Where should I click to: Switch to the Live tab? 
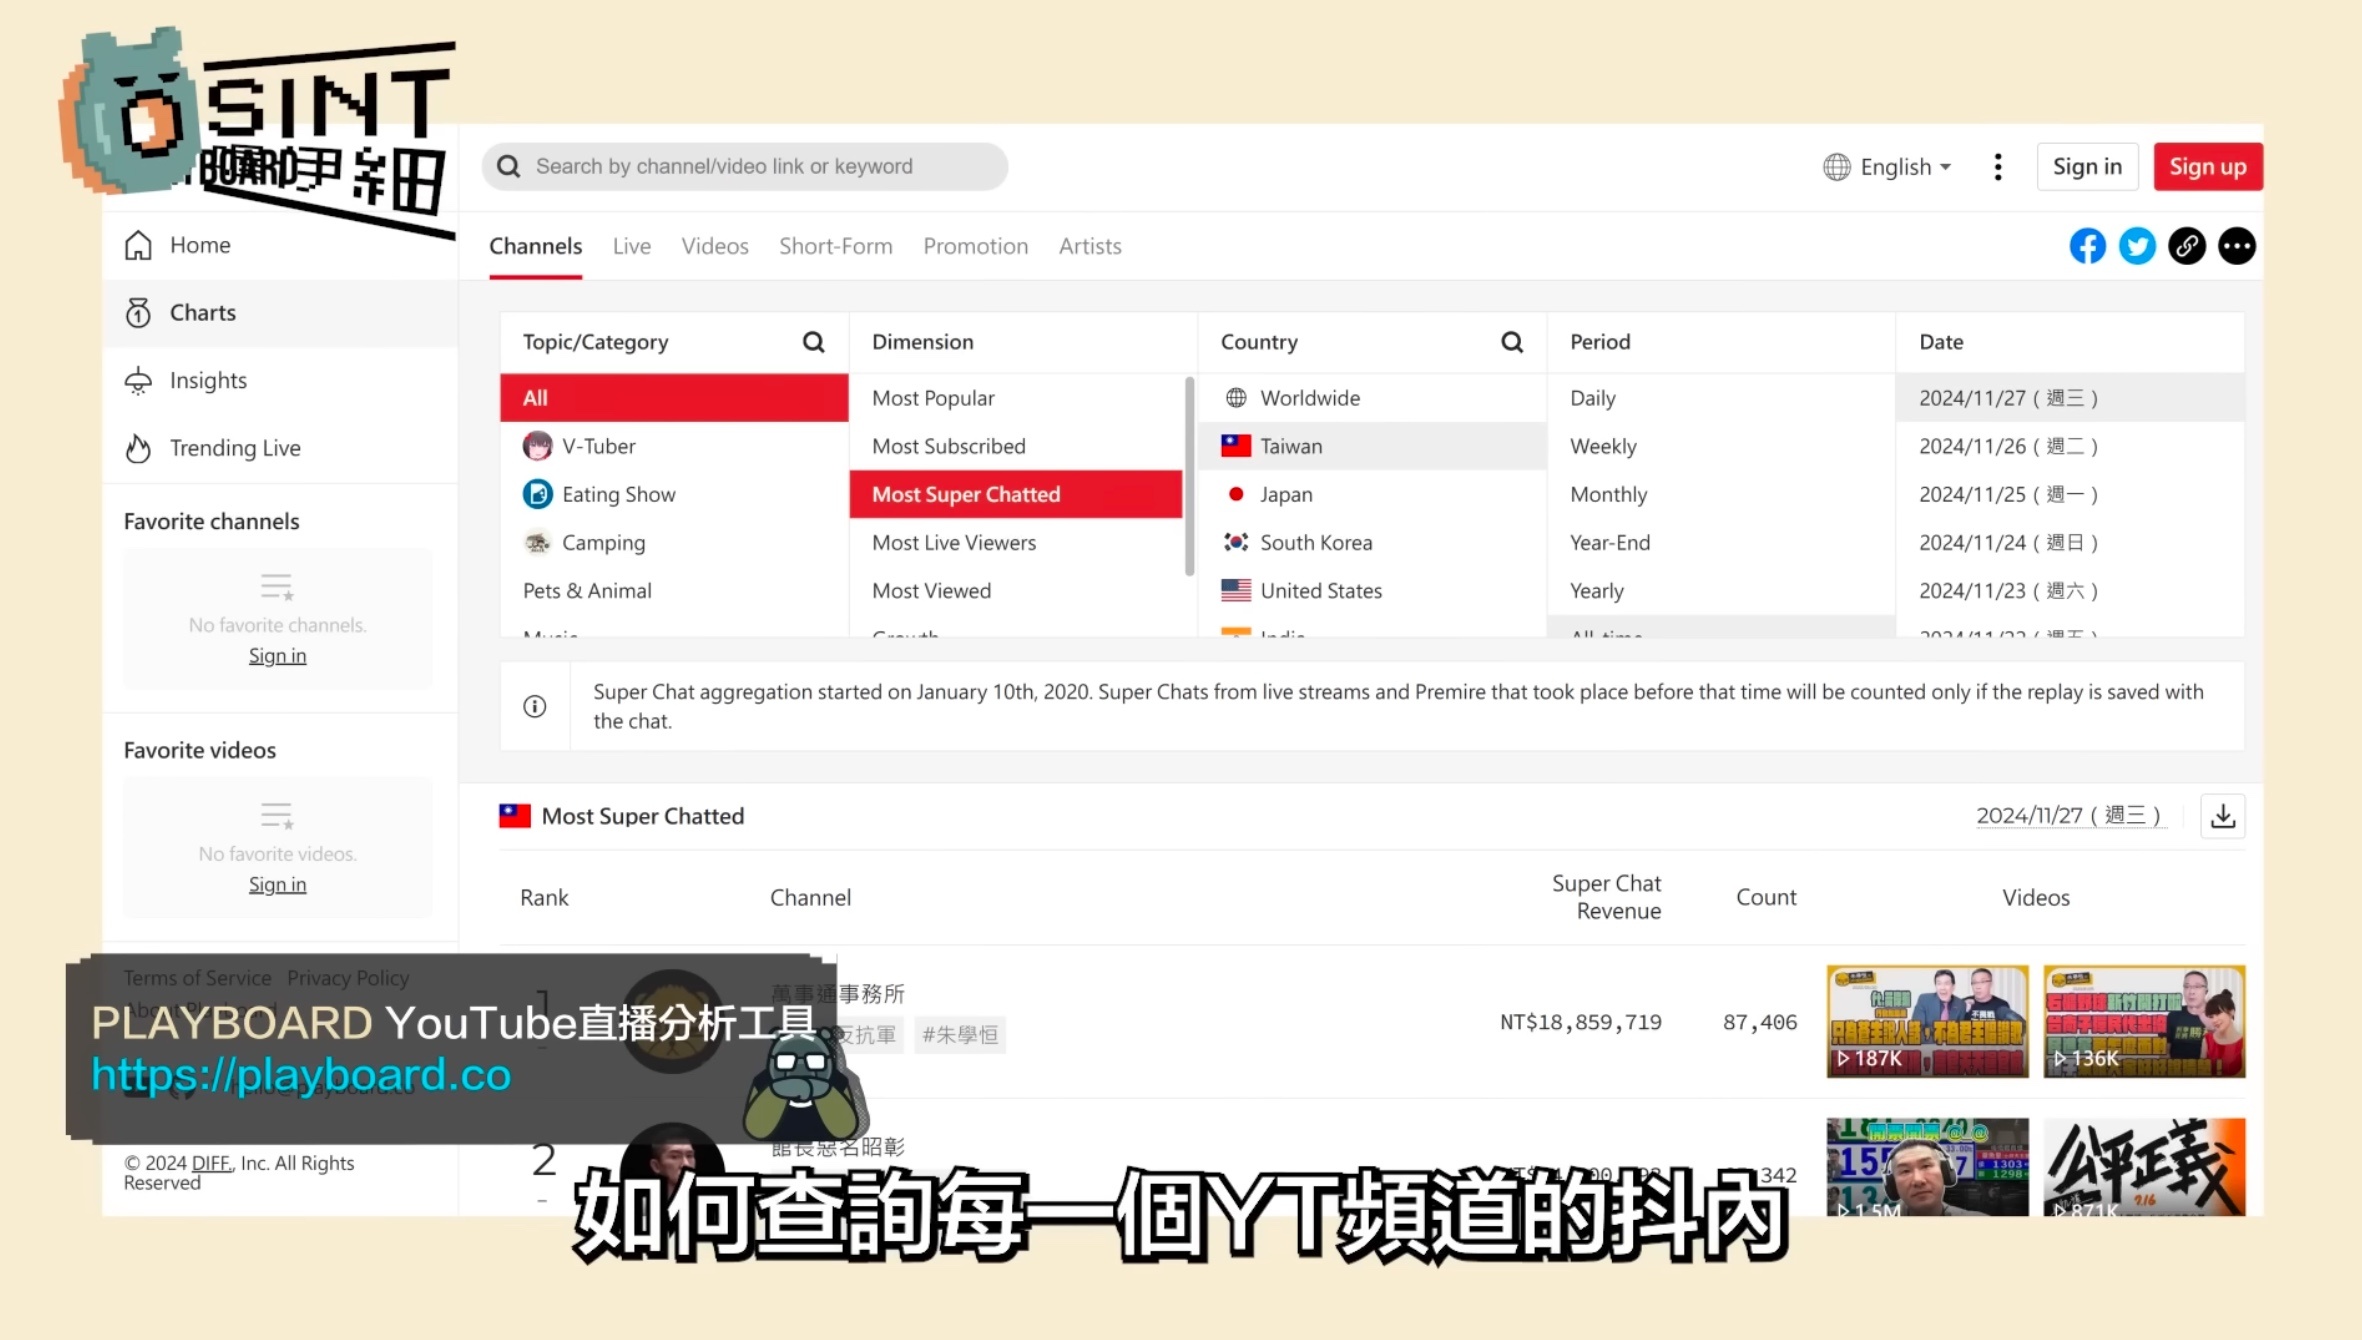point(631,246)
